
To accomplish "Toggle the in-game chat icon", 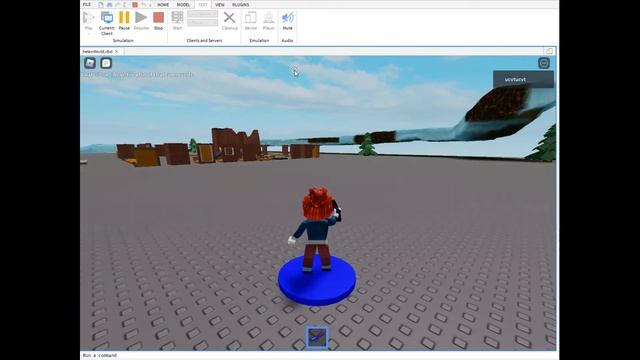I will (106, 63).
